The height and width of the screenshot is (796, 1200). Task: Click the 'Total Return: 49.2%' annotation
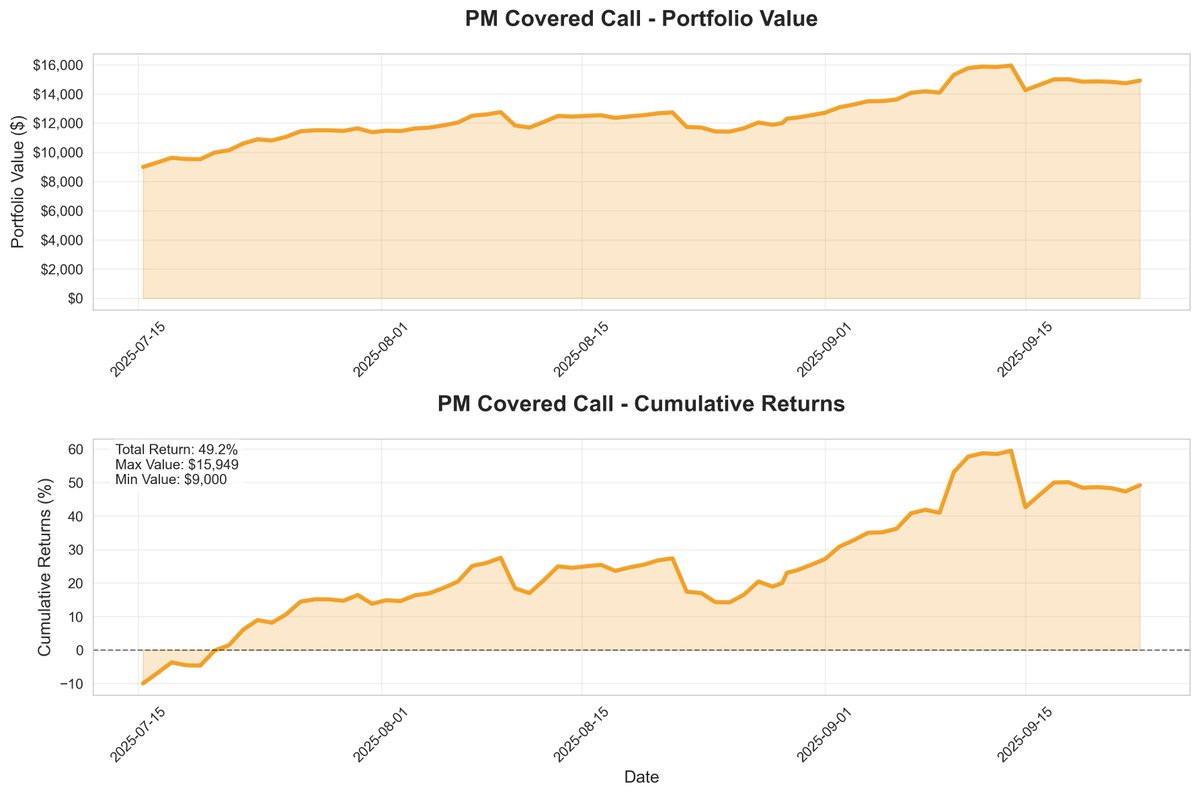tap(177, 450)
